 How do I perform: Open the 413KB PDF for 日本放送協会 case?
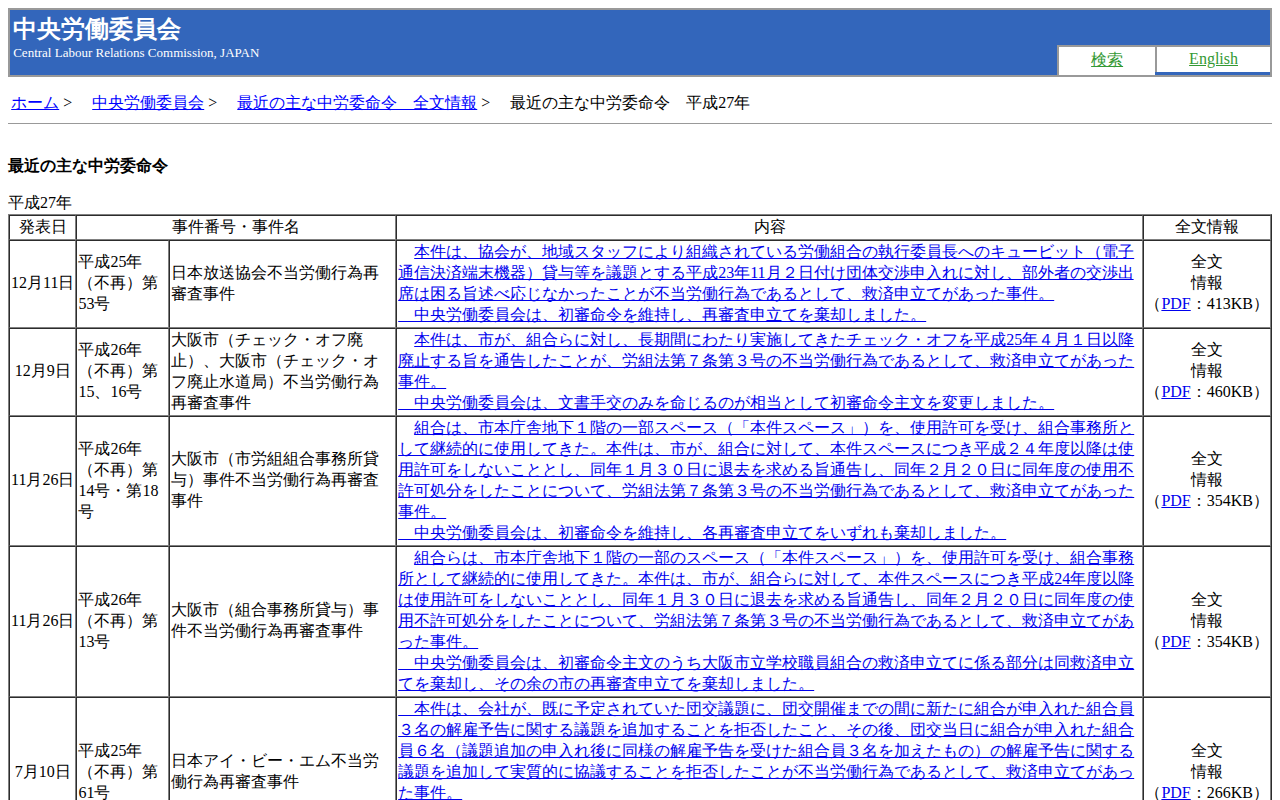[1175, 304]
